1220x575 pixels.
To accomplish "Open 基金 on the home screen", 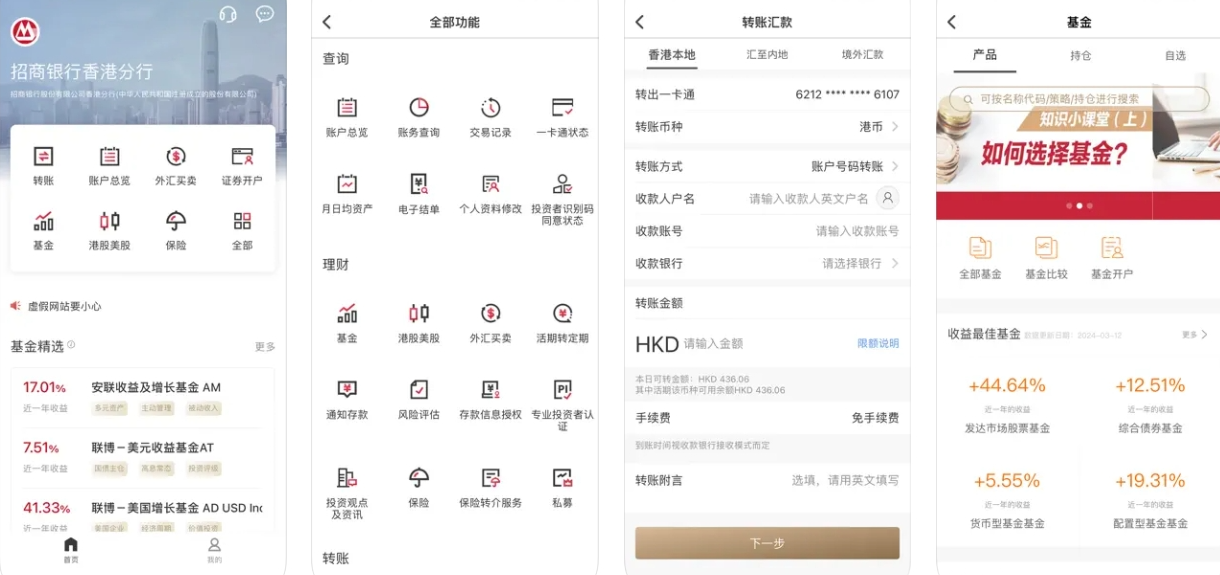I will (43, 231).
